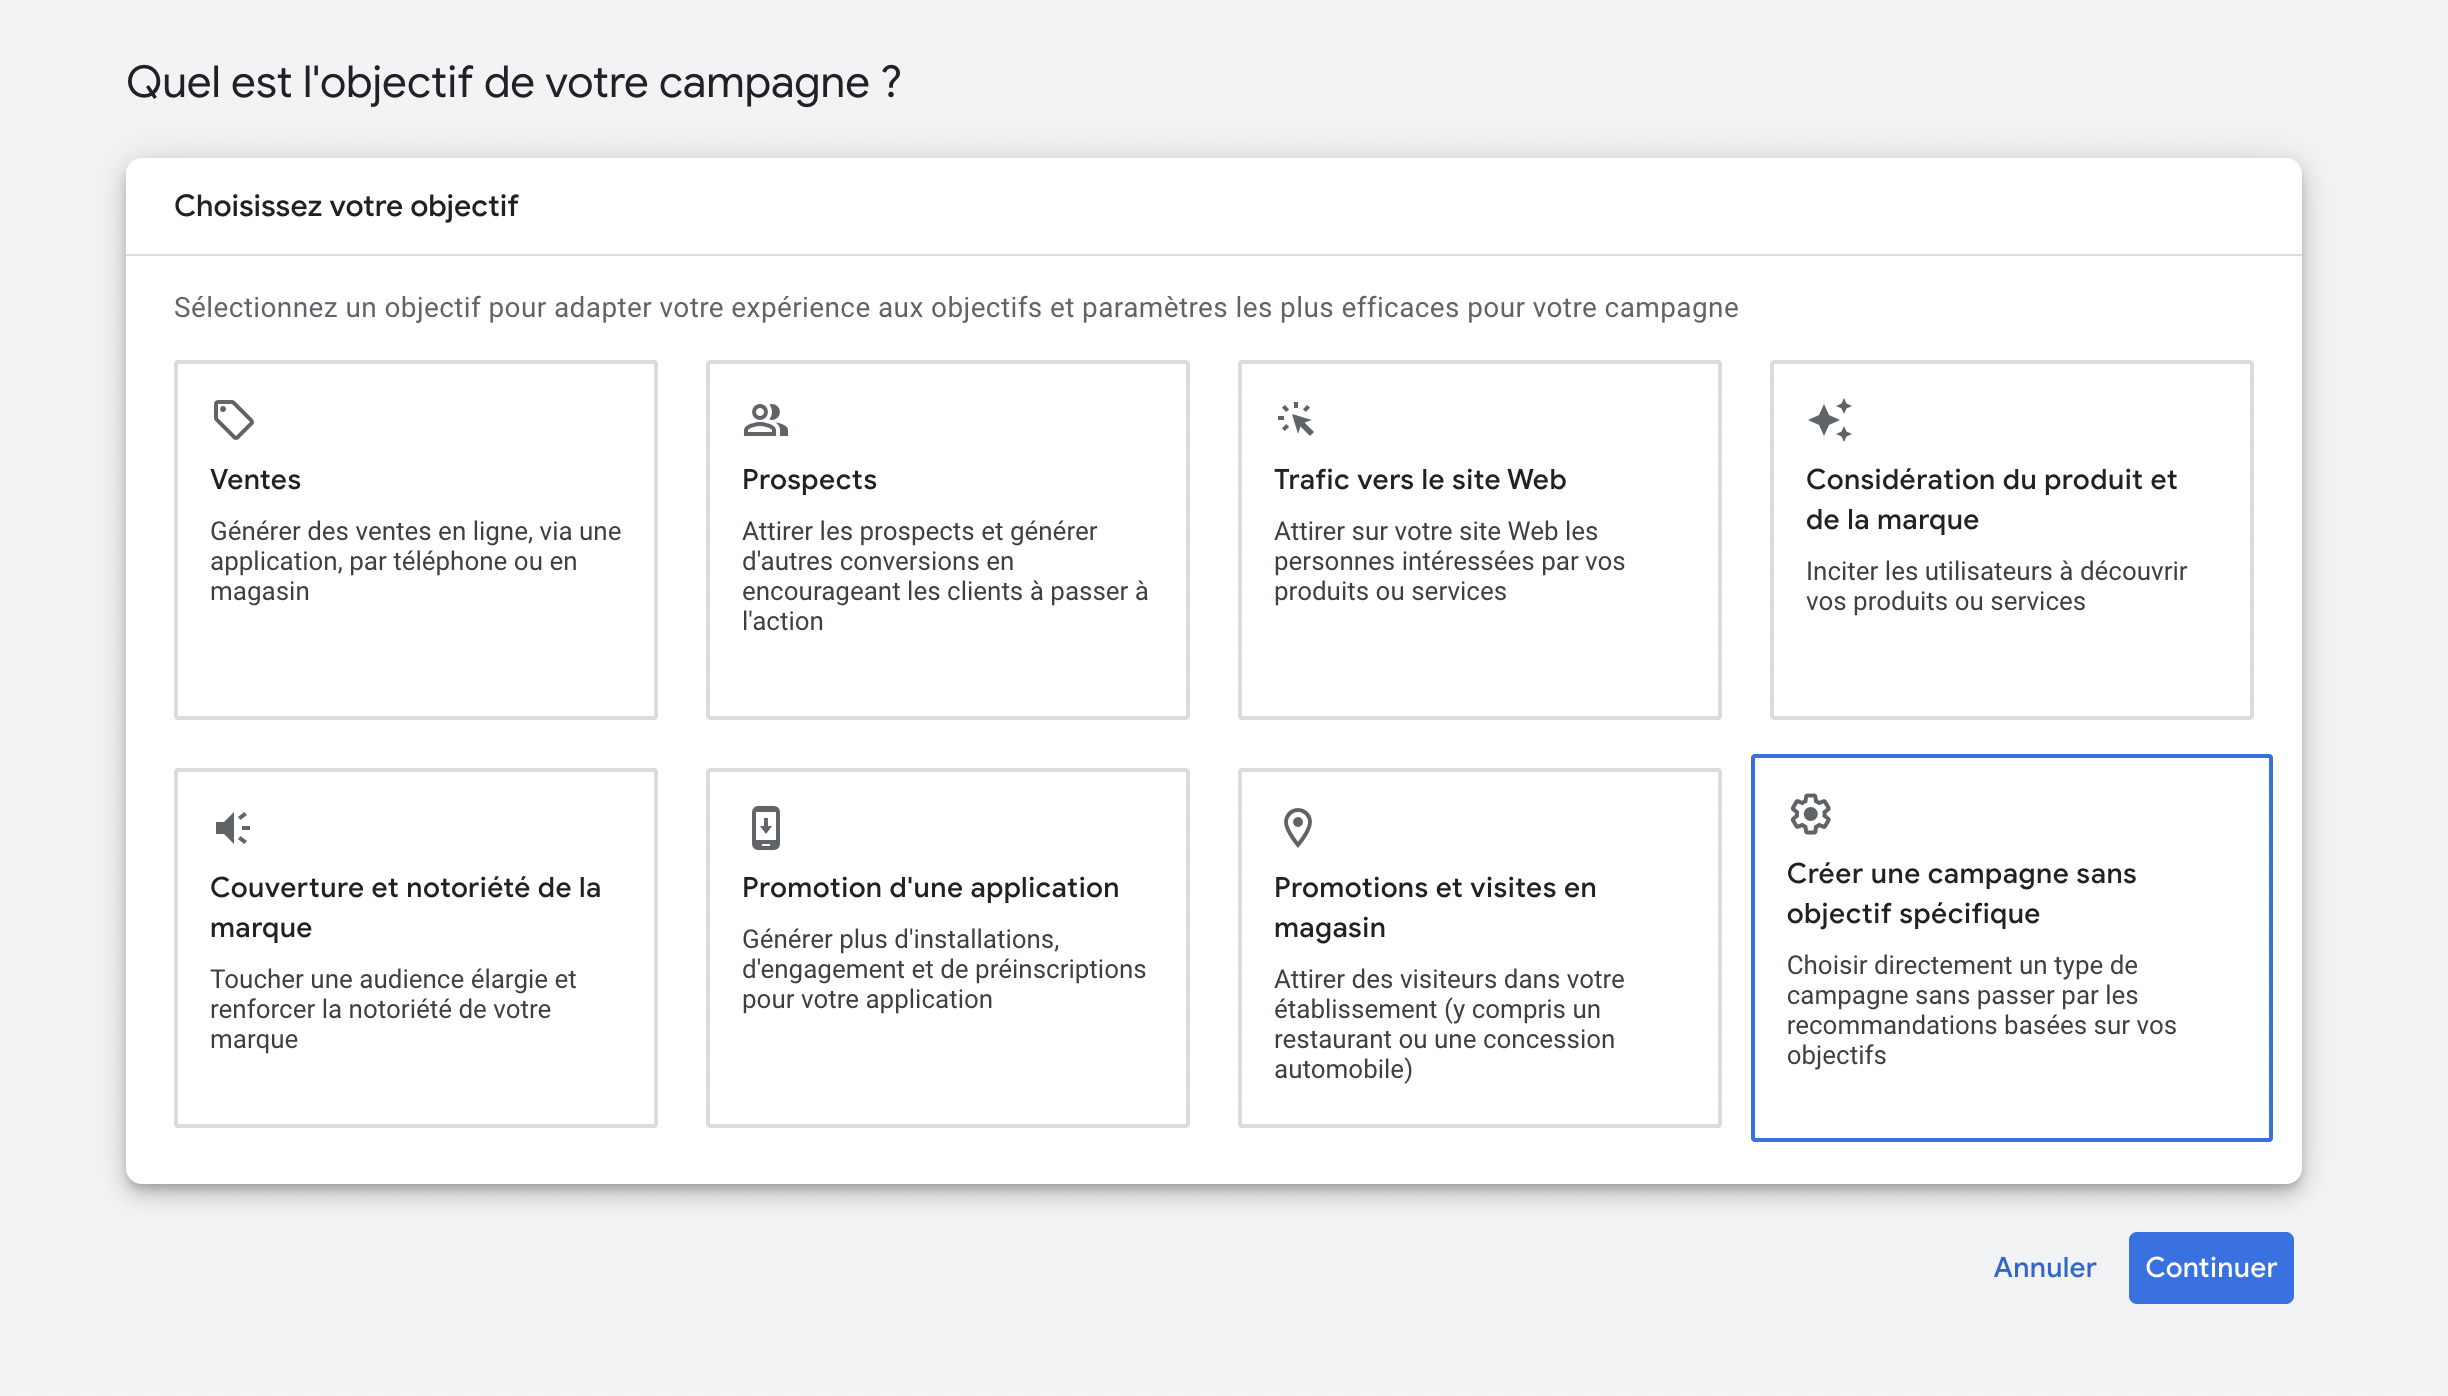The height and width of the screenshot is (1396, 2448).
Task: Click the megaphone icon for brand awareness
Action: [x=233, y=828]
